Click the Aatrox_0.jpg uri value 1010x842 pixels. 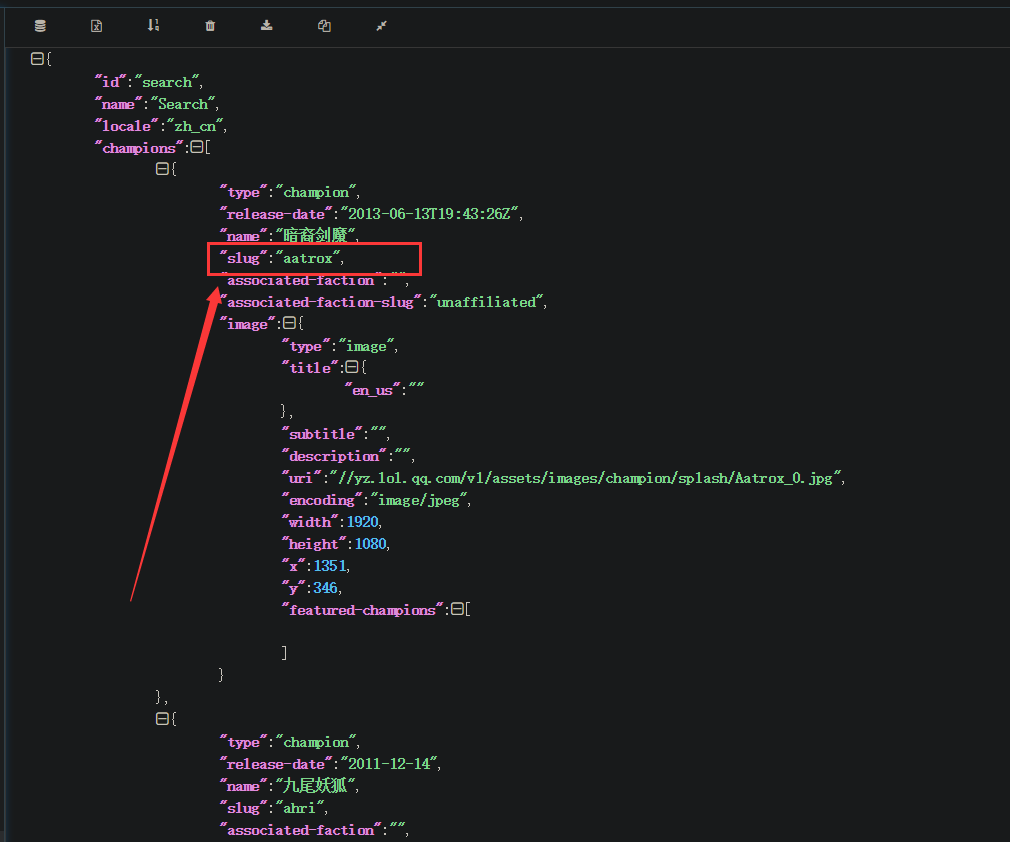586,477
